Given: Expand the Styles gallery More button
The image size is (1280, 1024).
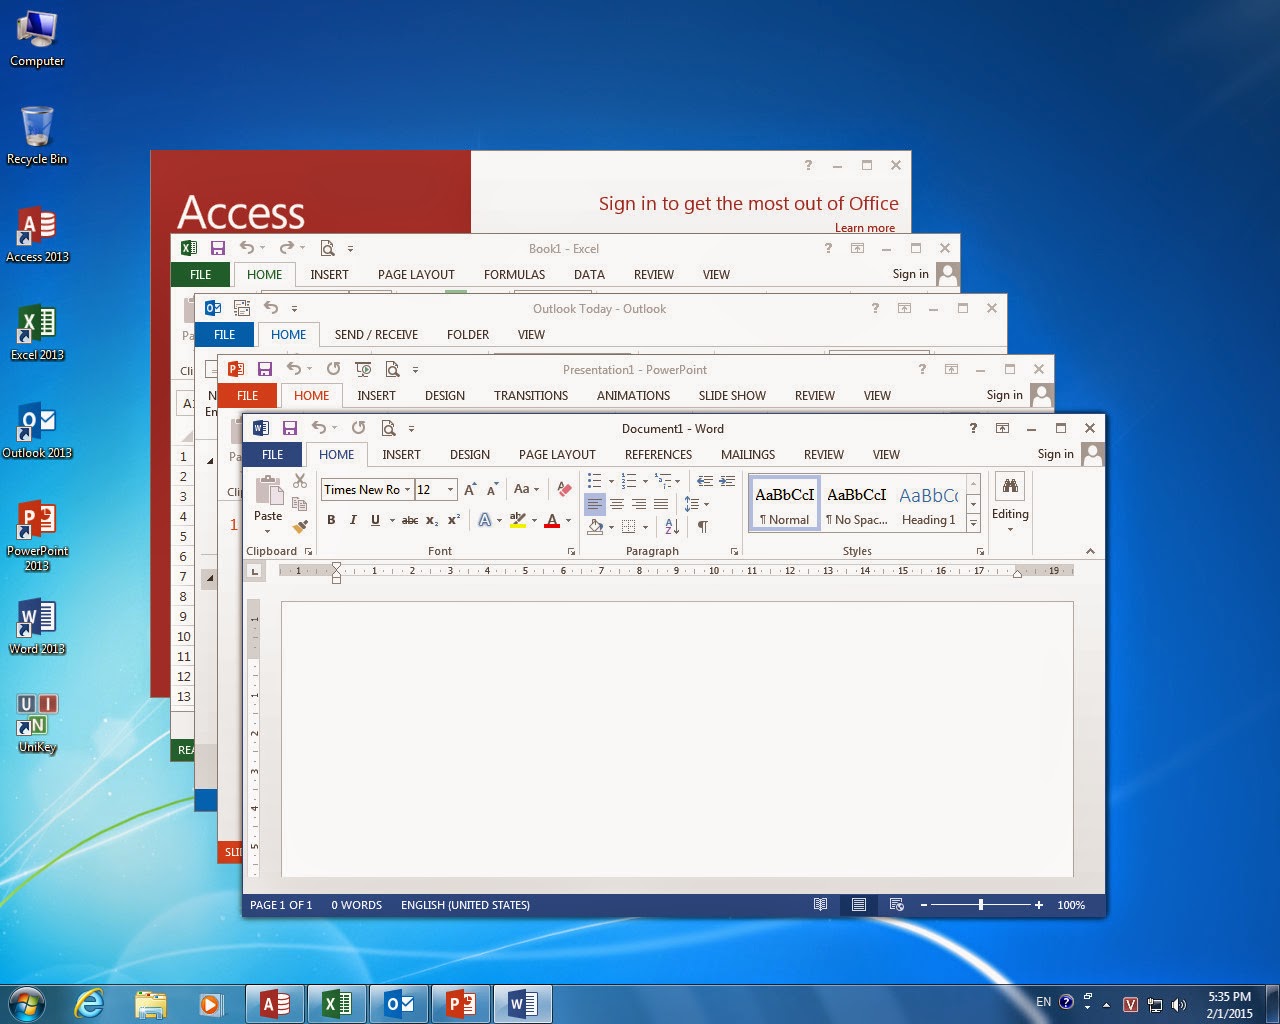Looking at the screenshot, I should click(974, 523).
